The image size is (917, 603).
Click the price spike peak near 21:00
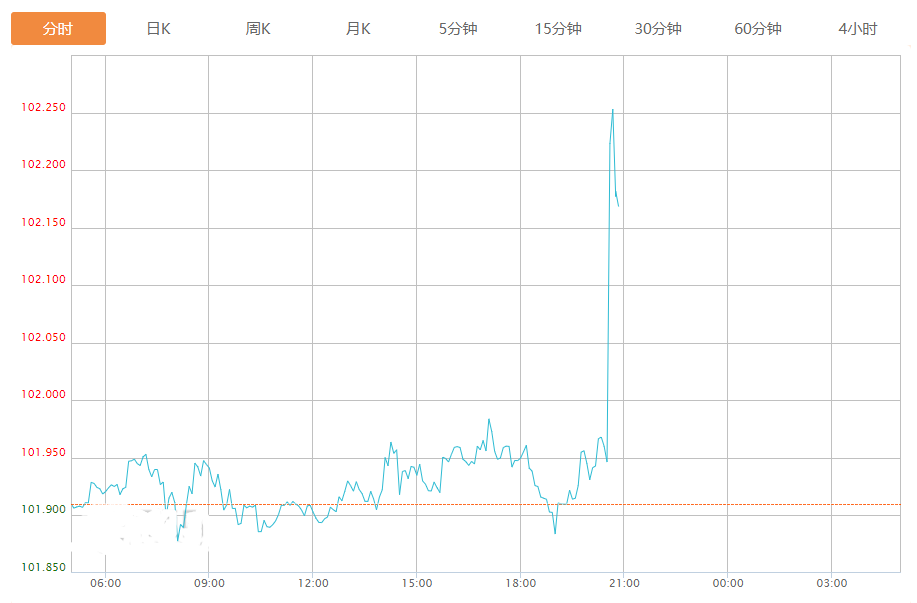pos(613,110)
